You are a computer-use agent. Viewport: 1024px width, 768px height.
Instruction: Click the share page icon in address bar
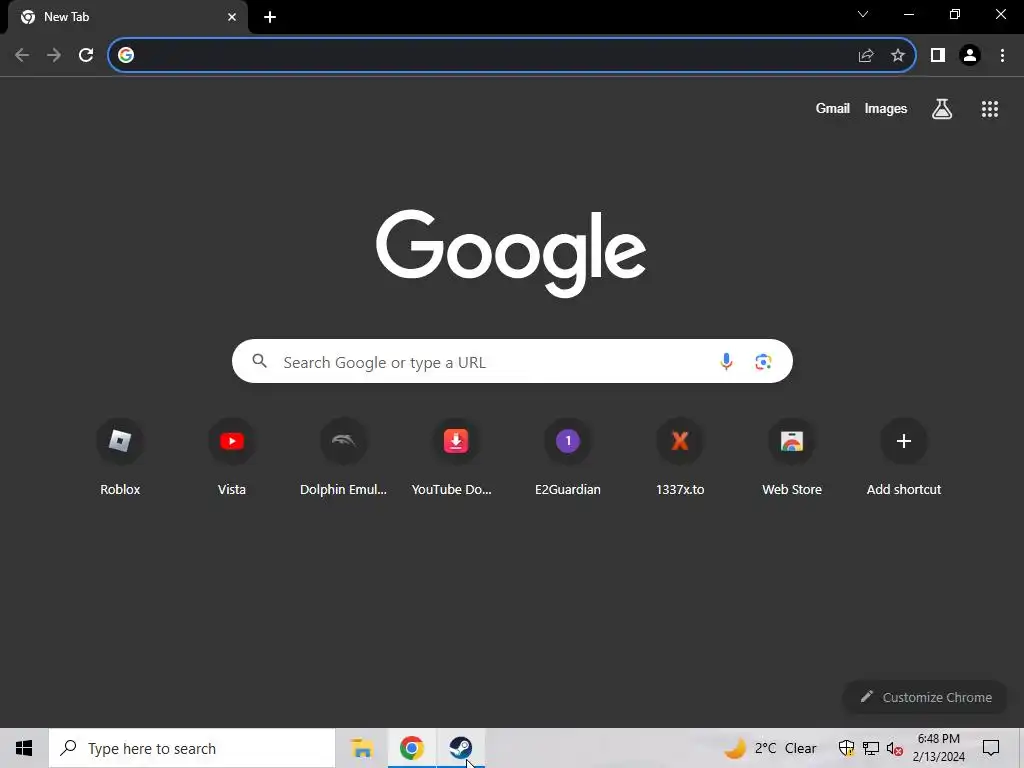click(x=866, y=55)
